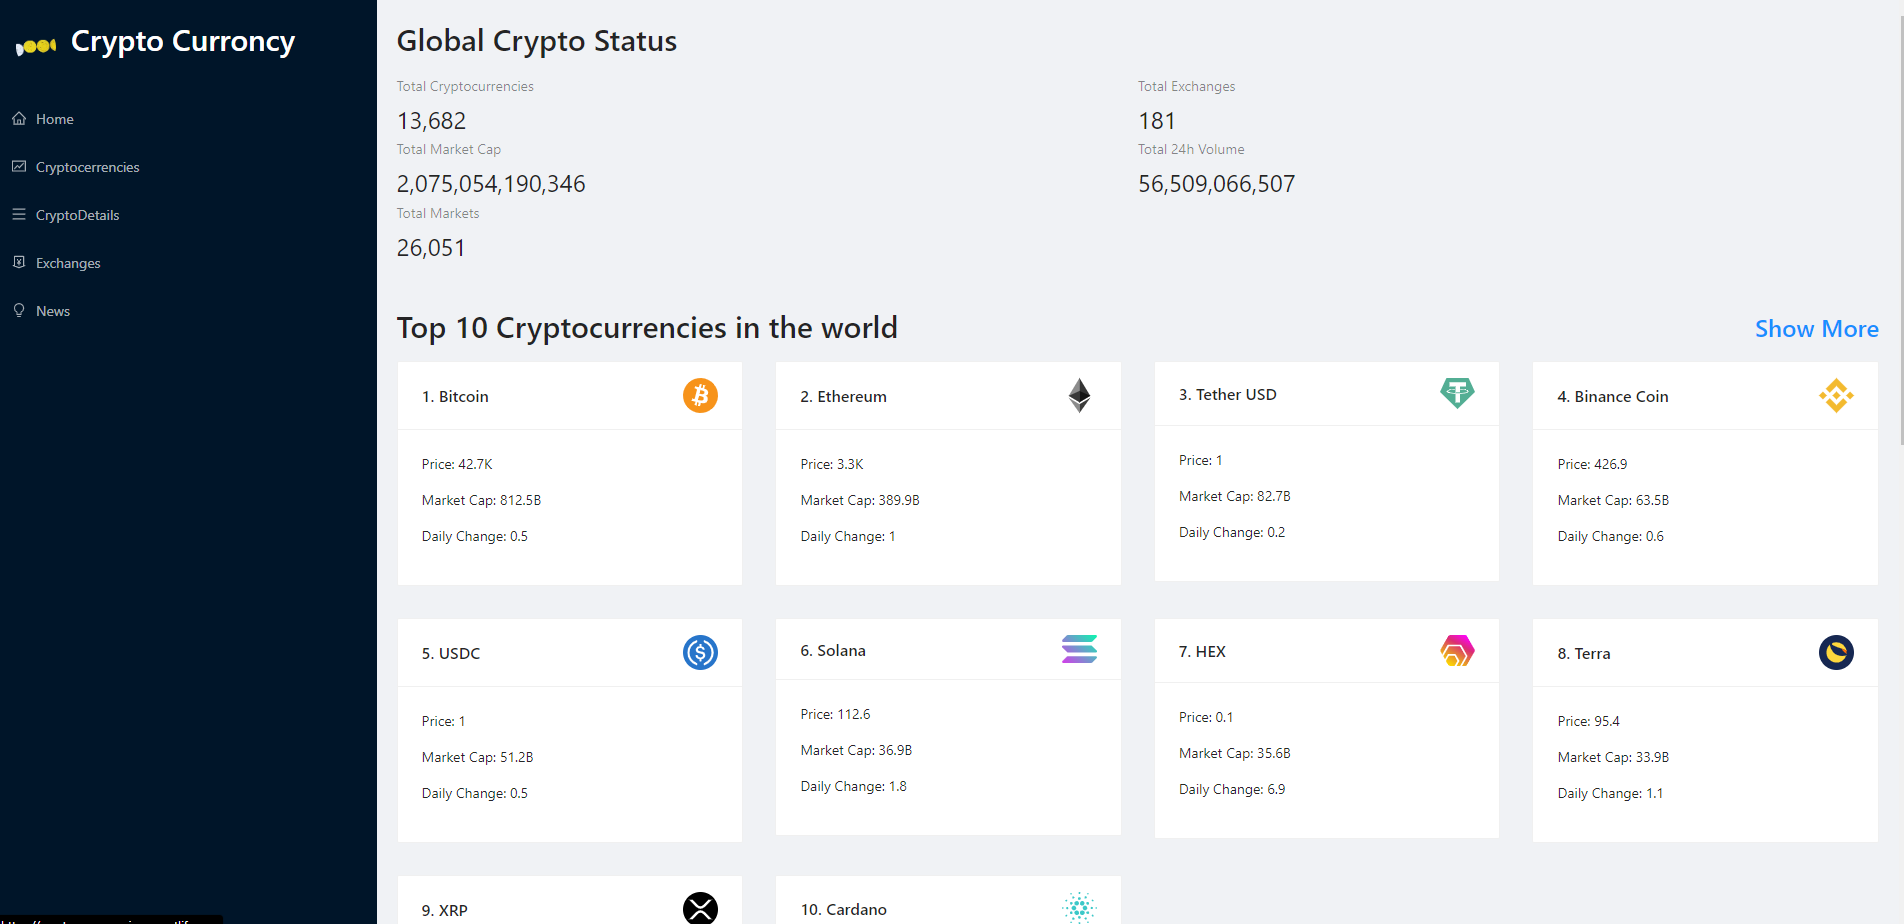The width and height of the screenshot is (1904, 924).
Task: Click the USDC blue dollar icon
Action: [700, 653]
